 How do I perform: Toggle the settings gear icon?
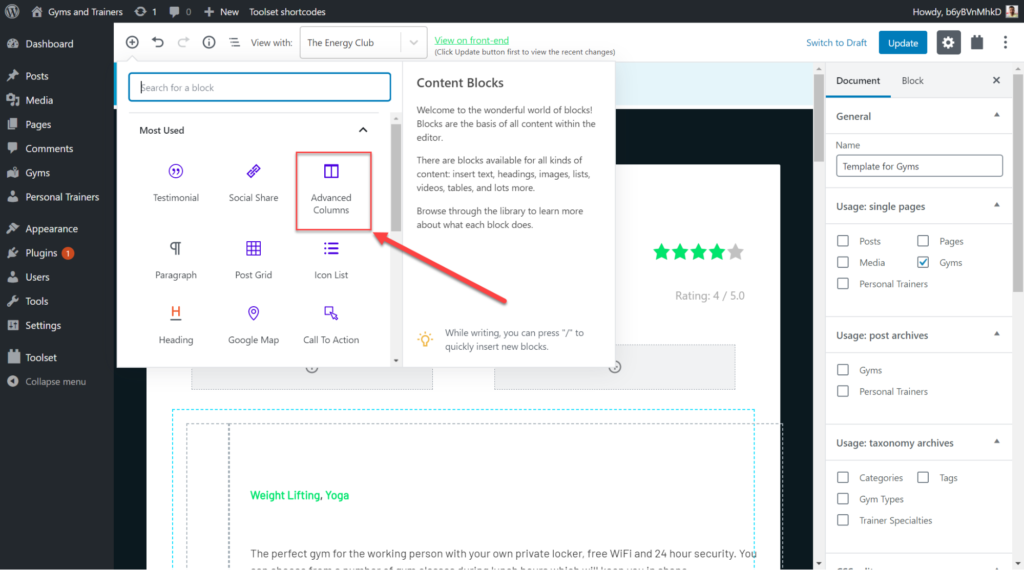point(948,43)
